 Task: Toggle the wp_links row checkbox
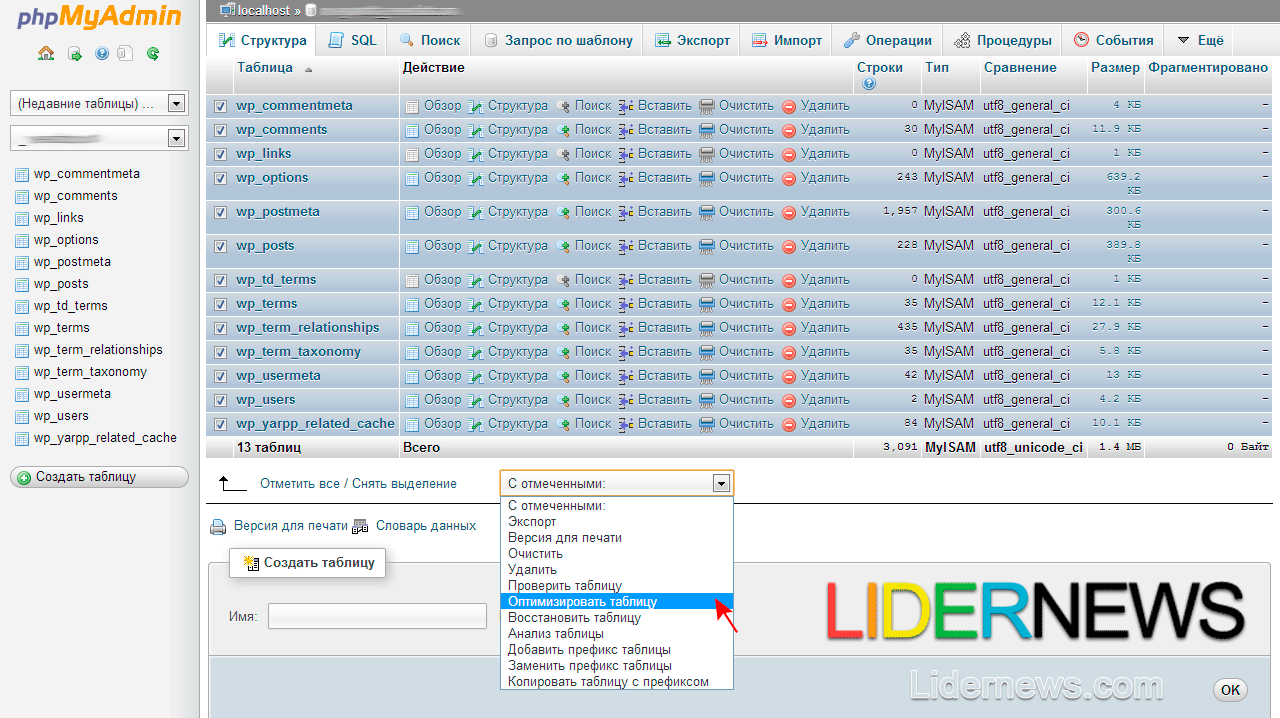pos(220,154)
